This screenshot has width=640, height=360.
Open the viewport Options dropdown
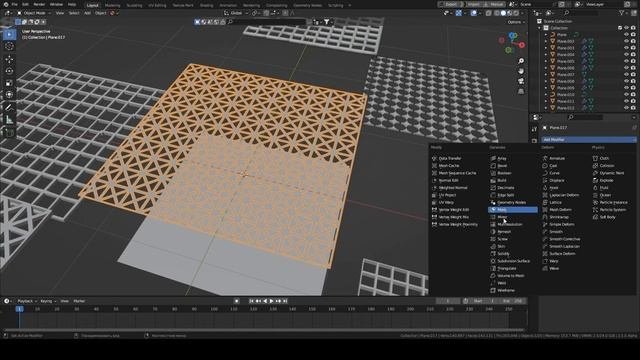coord(516,22)
